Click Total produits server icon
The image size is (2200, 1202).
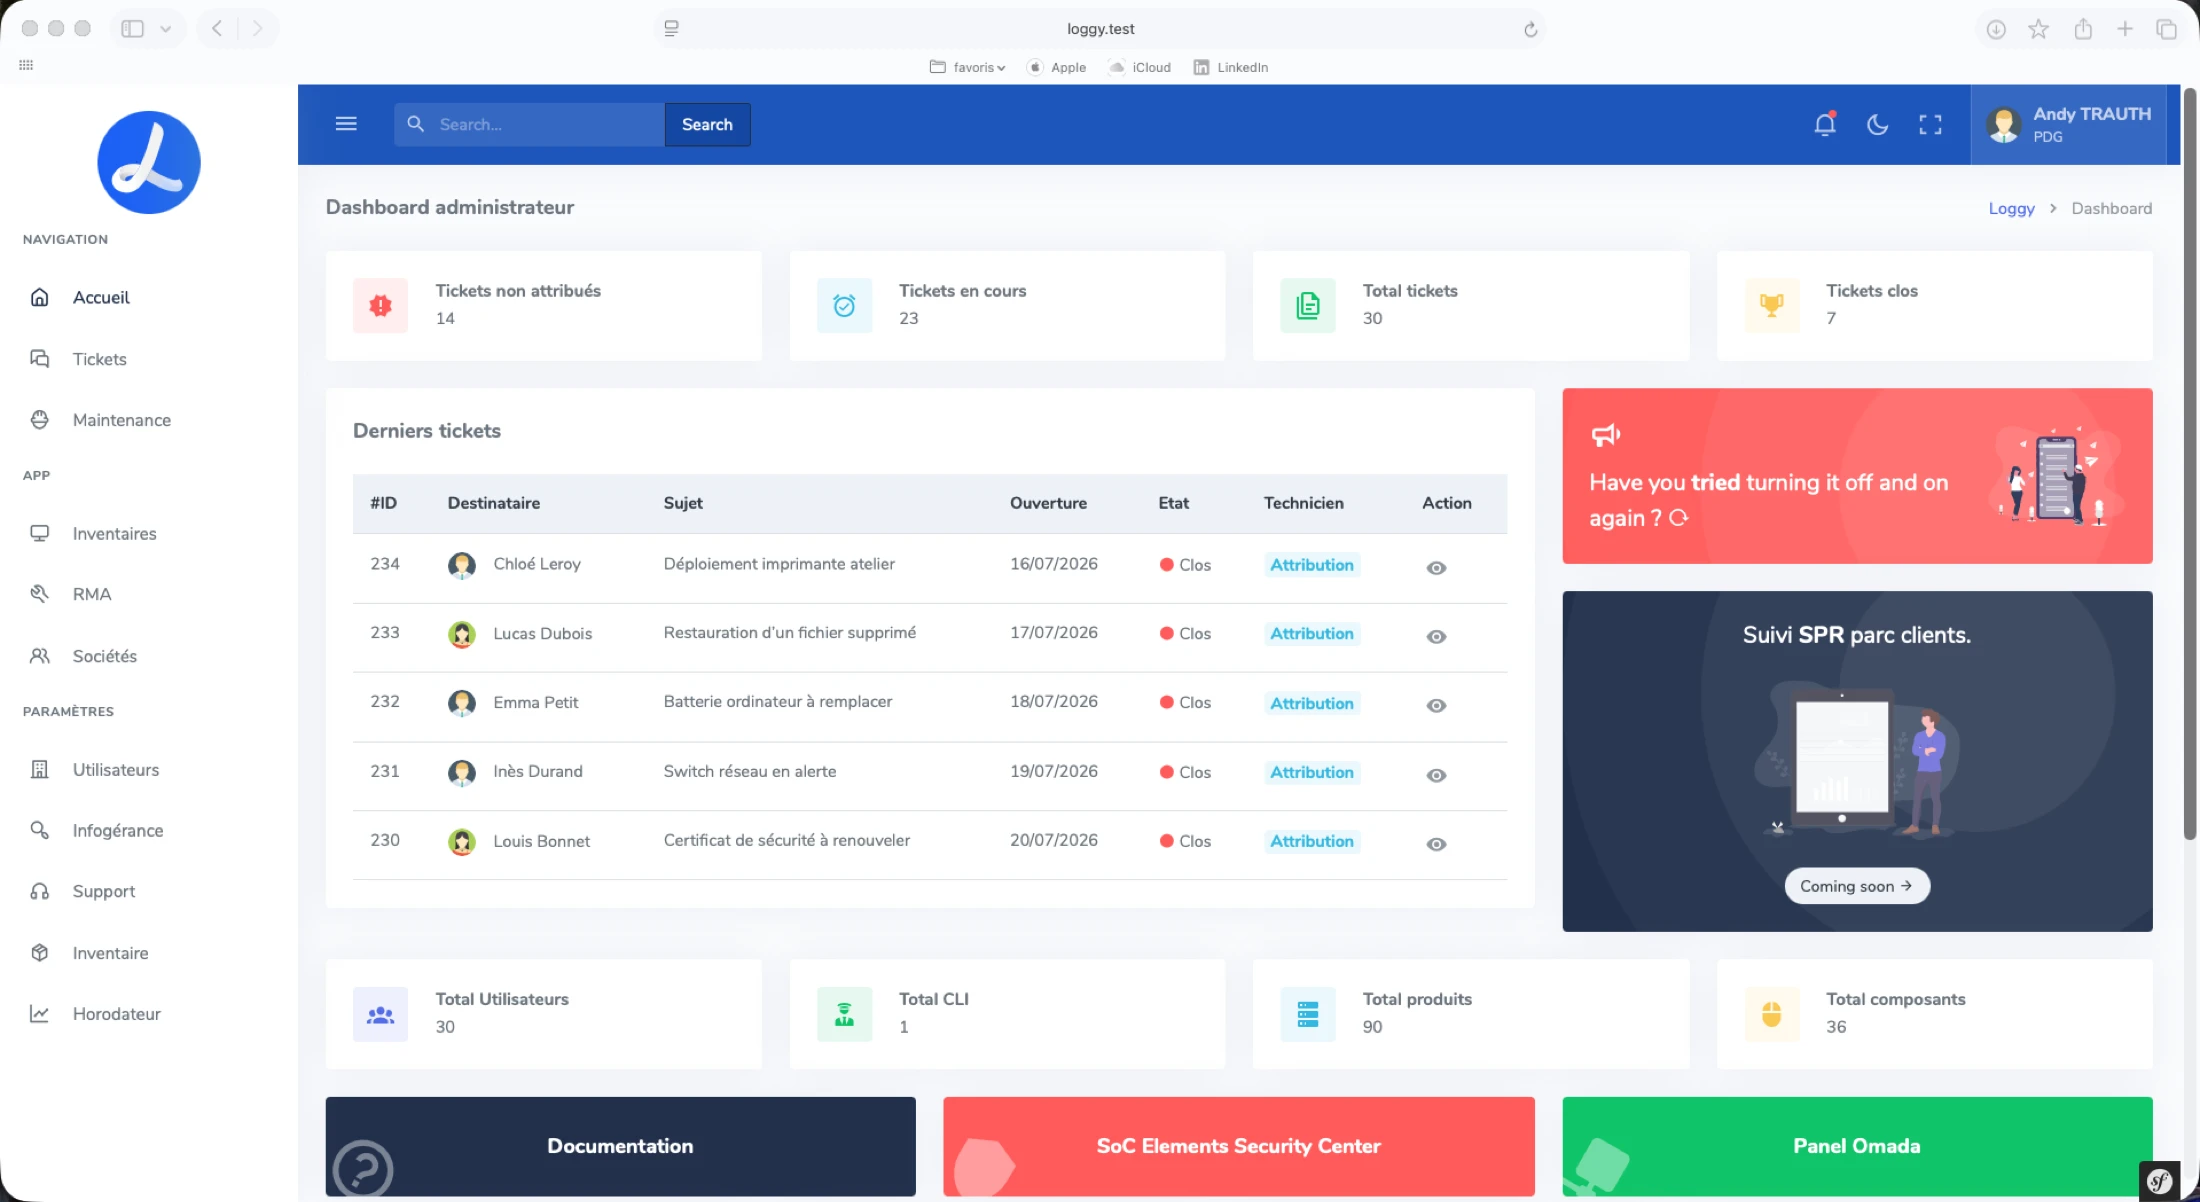tap(1308, 1014)
